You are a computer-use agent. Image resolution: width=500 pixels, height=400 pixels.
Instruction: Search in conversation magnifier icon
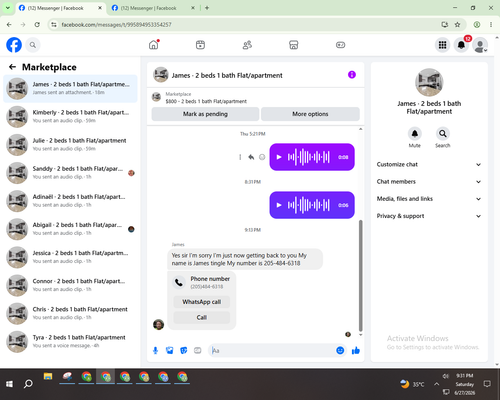point(442,134)
